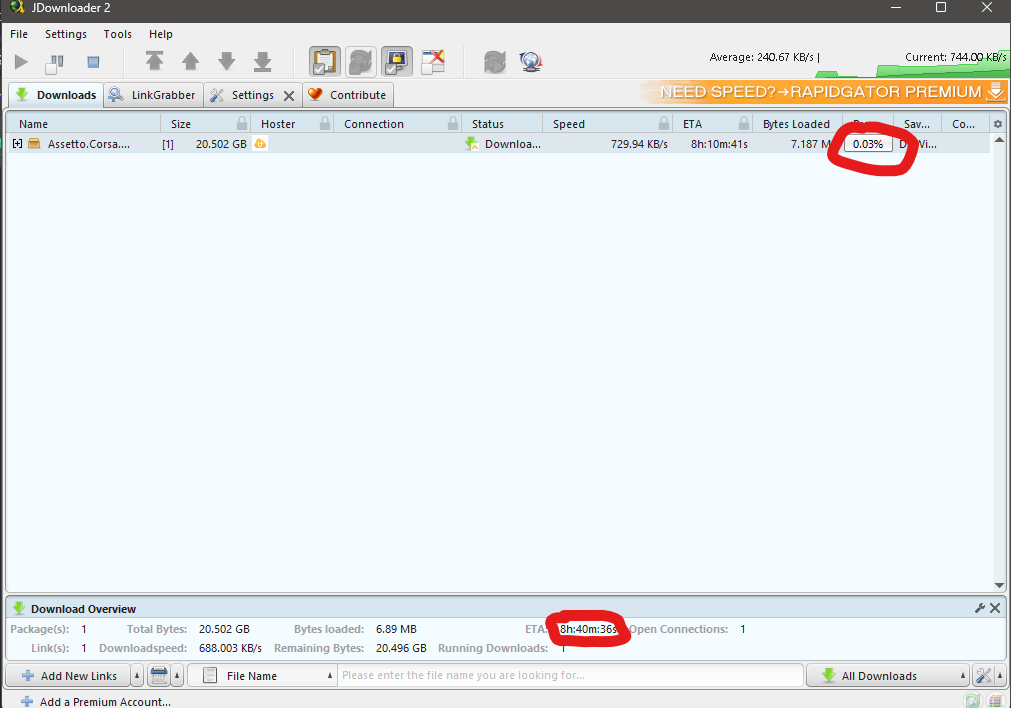Open column settings gear in table header

pyautogui.click(x=998, y=124)
